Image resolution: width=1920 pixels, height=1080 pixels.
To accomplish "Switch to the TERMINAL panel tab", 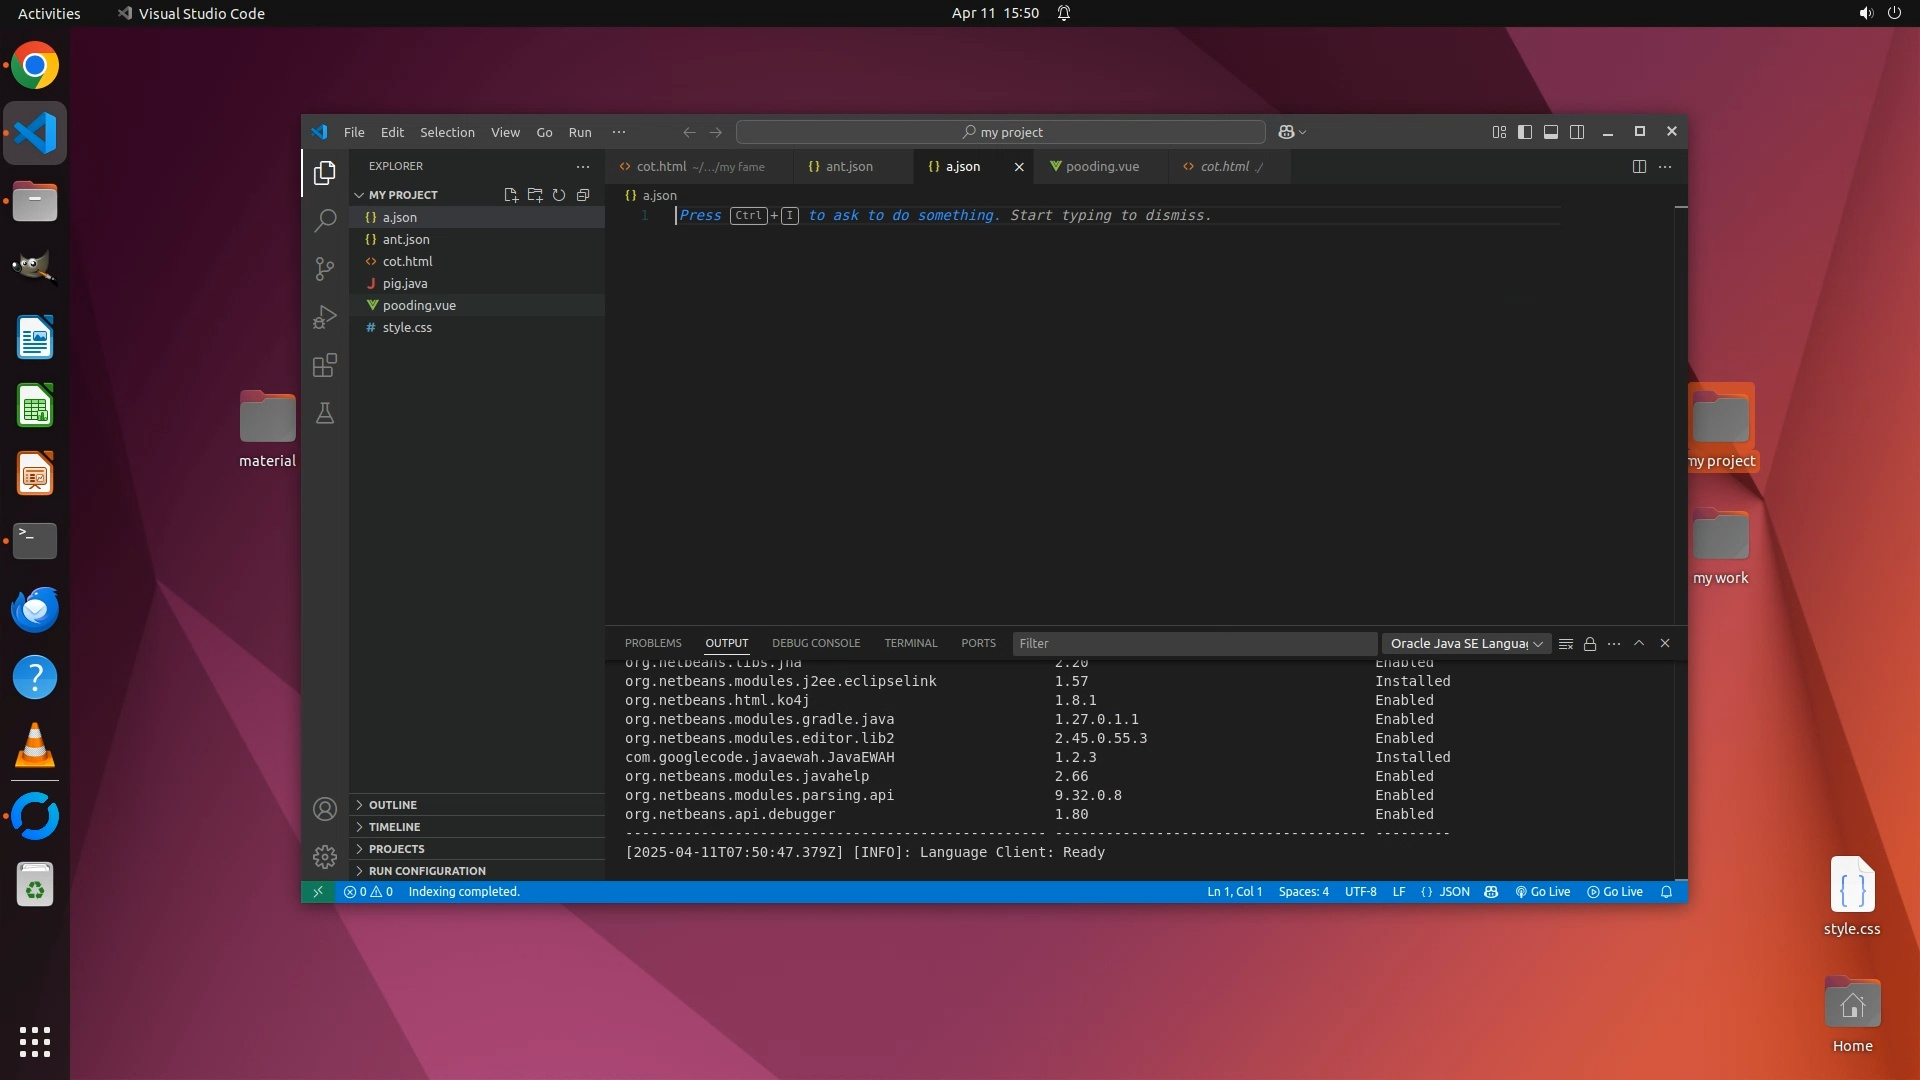I will (910, 644).
